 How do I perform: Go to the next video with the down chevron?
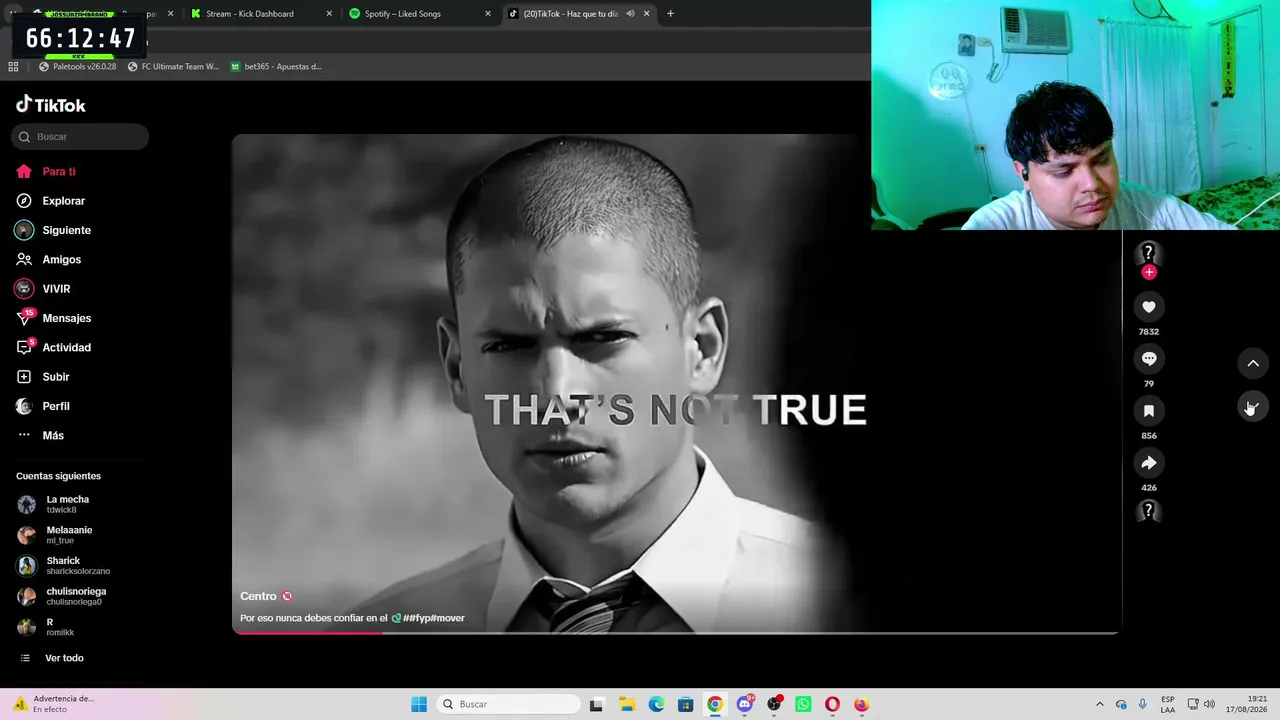1253,406
